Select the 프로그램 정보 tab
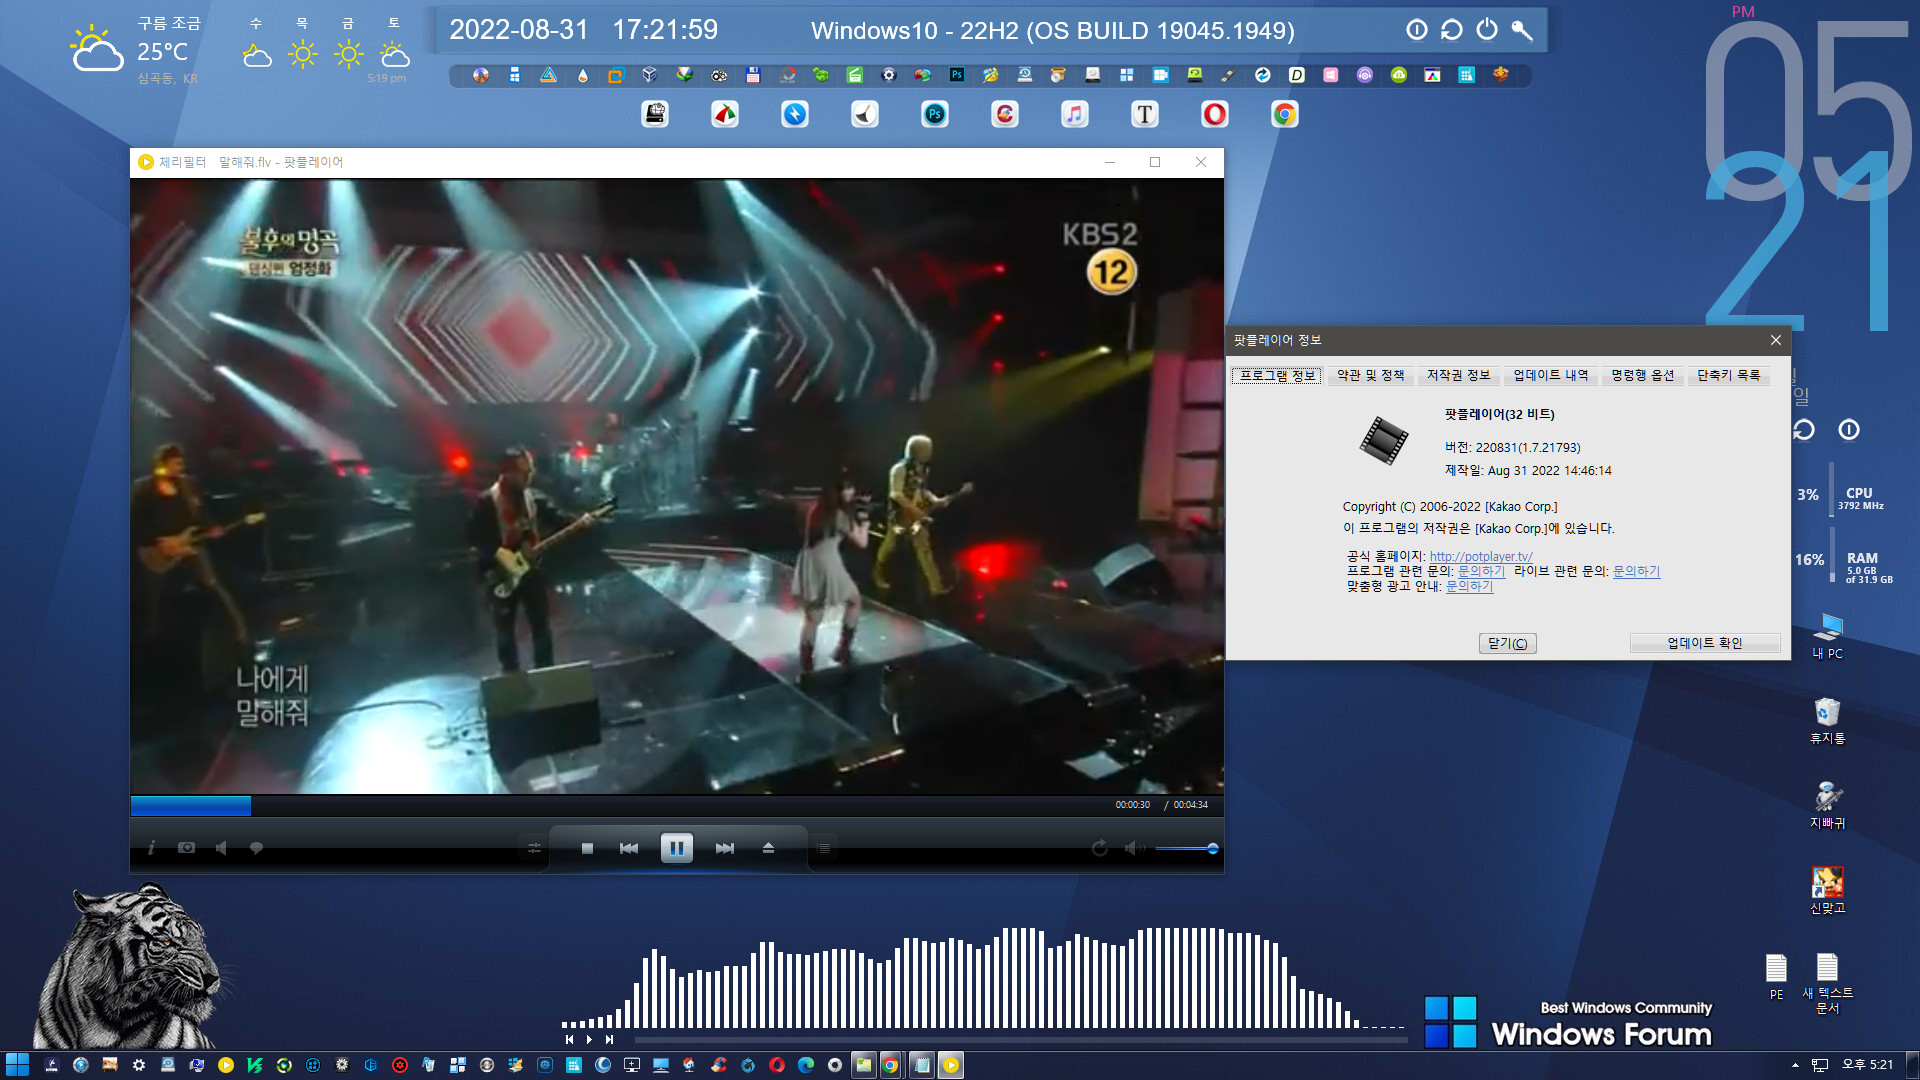The width and height of the screenshot is (1920, 1080). [x=1277, y=376]
